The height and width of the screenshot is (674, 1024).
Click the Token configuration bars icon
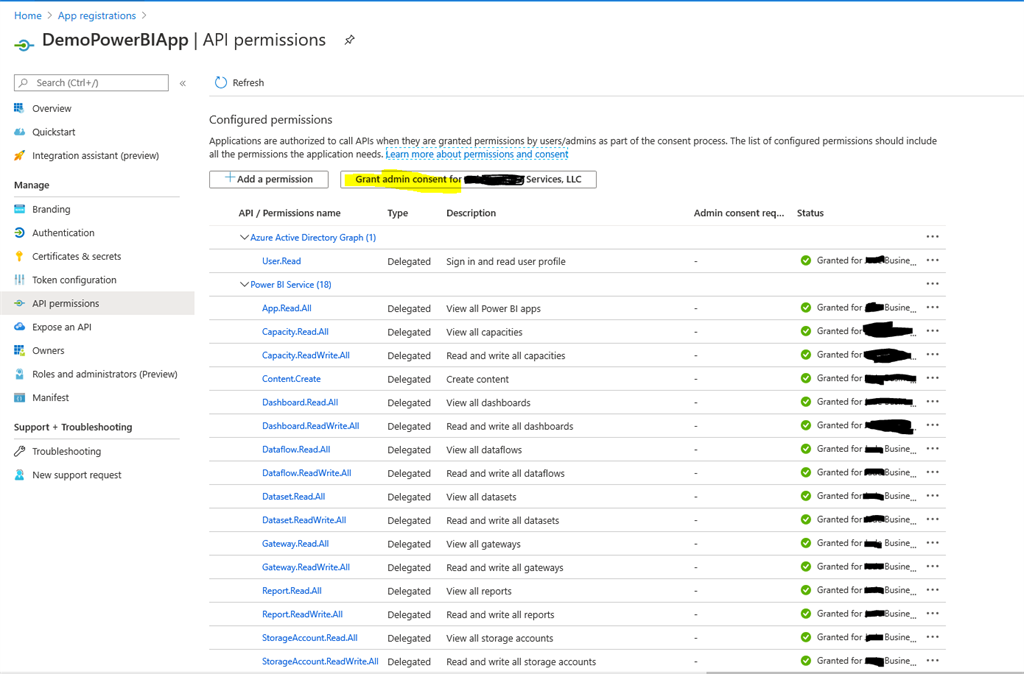tap(20, 280)
